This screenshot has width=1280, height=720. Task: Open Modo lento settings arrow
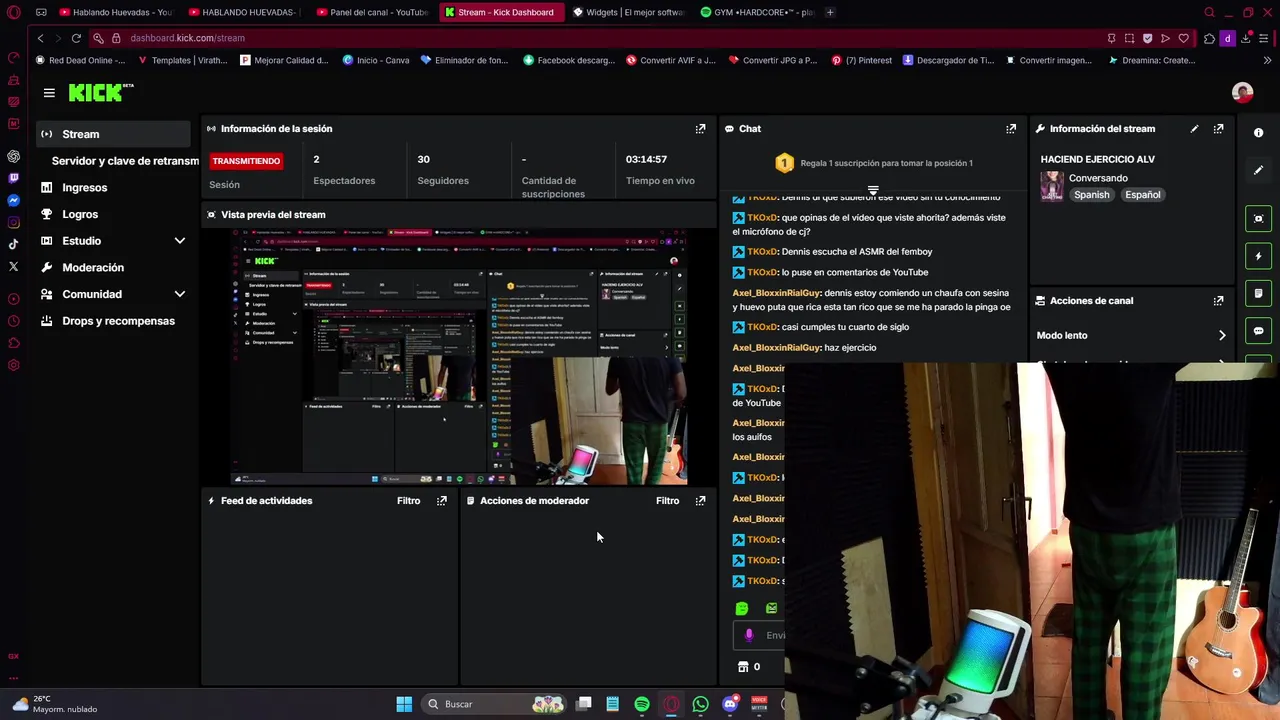1221,336
